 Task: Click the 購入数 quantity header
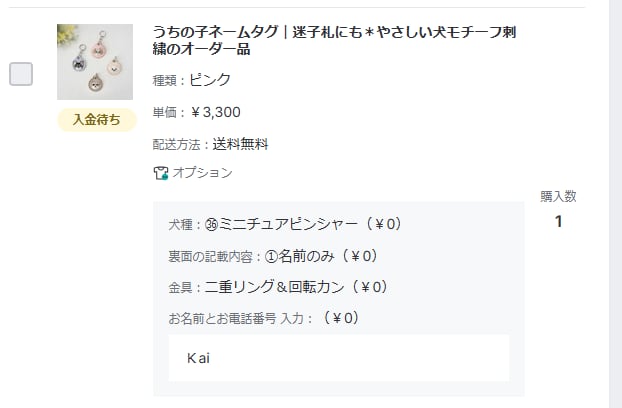coord(558,196)
